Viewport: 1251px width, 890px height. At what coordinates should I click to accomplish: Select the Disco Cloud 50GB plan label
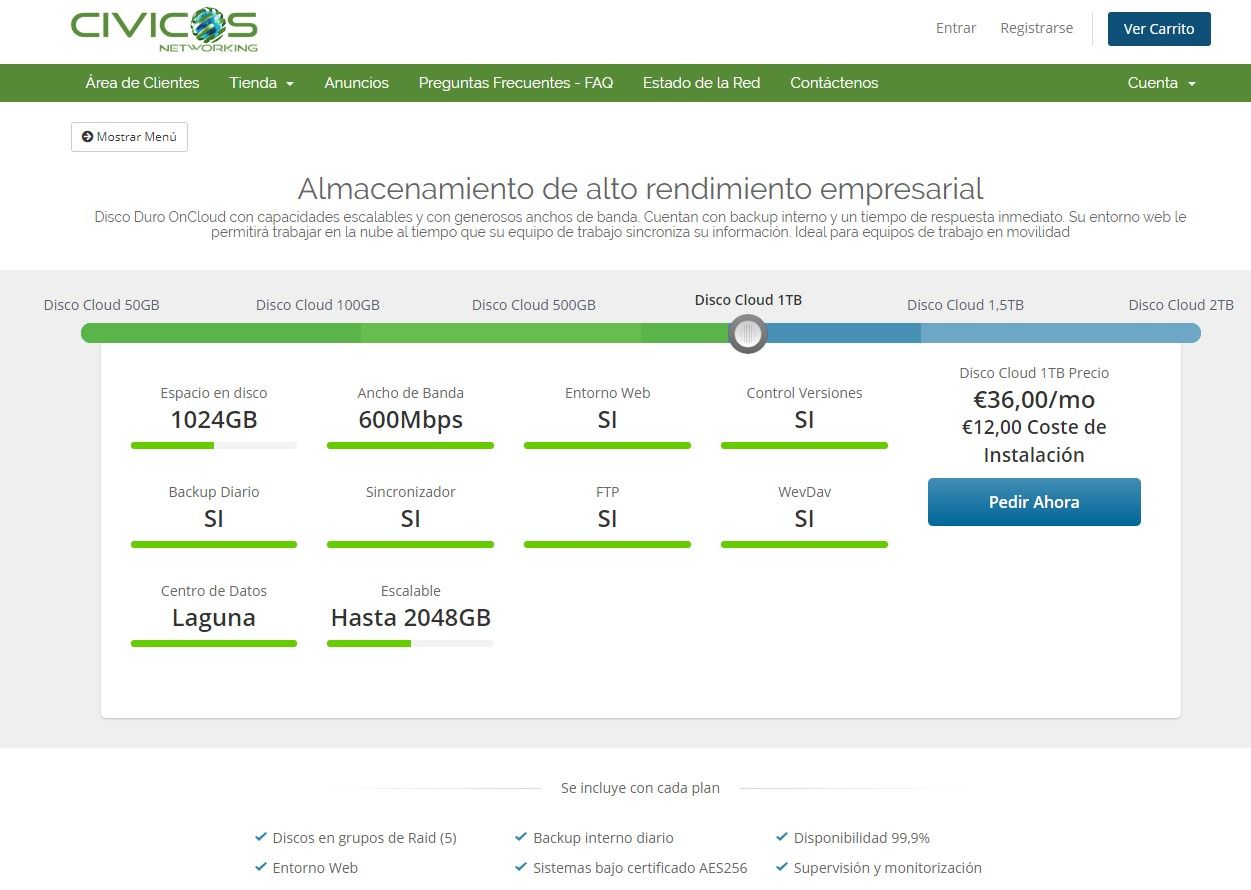(102, 305)
